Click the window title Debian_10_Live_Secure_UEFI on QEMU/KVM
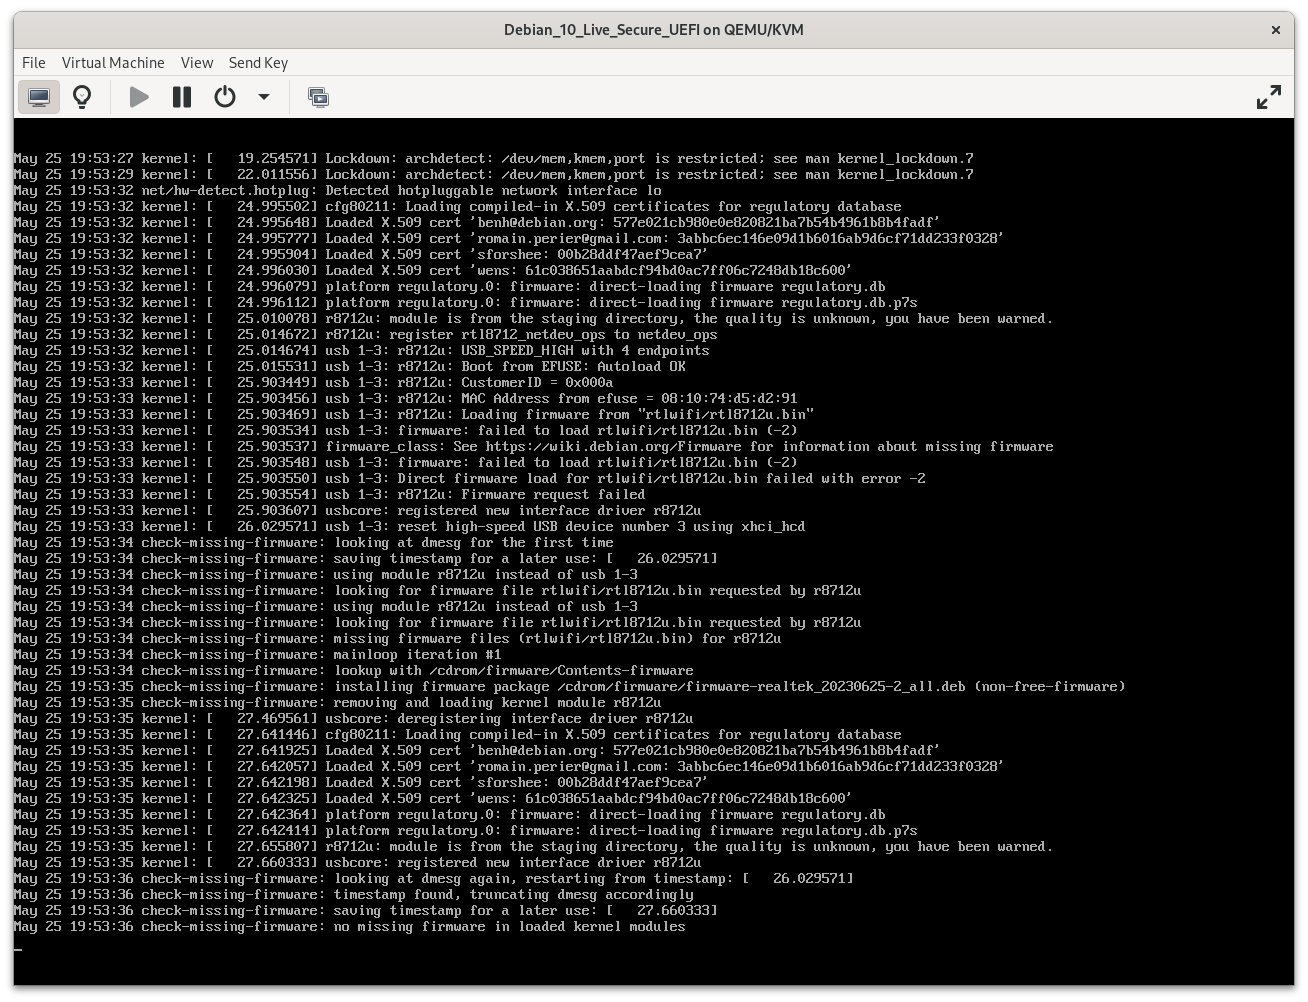Image resolution: width=1308 pixels, height=1002 pixels. [654, 30]
